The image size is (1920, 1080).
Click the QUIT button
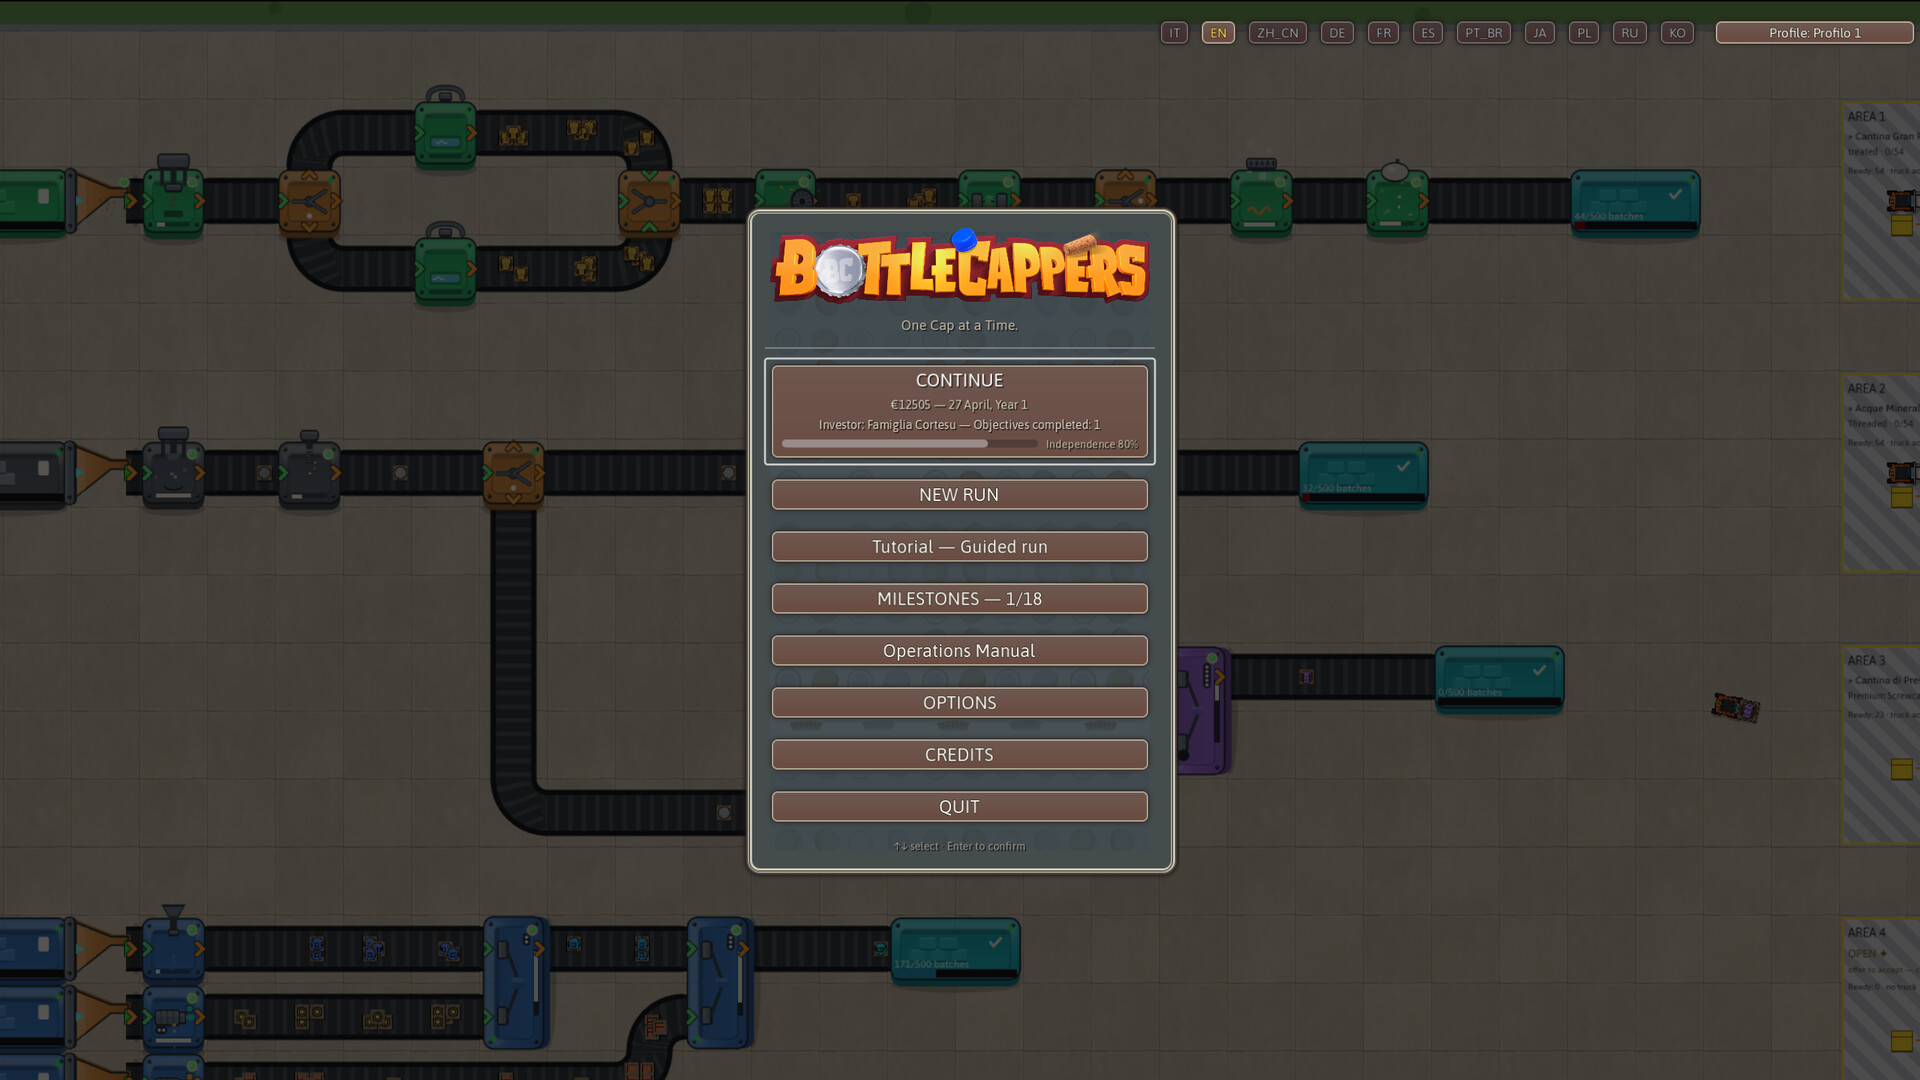pos(959,807)
